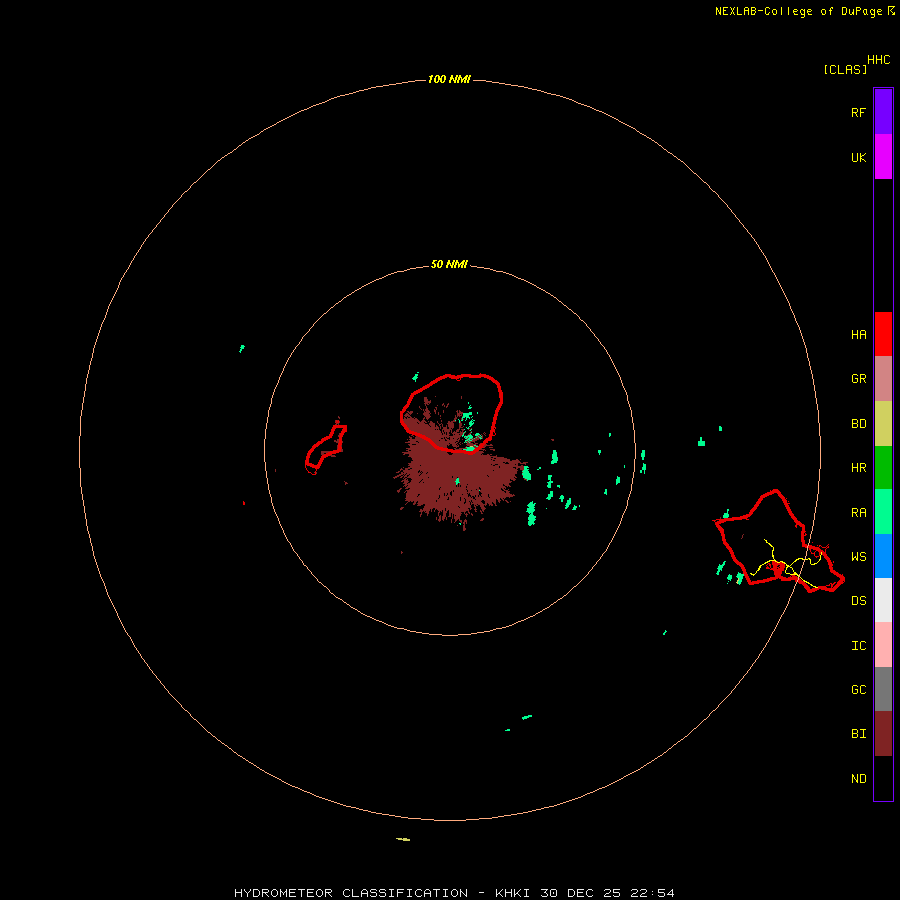
Task: Click the WS legend label
Action: click(x=858, y=557)
